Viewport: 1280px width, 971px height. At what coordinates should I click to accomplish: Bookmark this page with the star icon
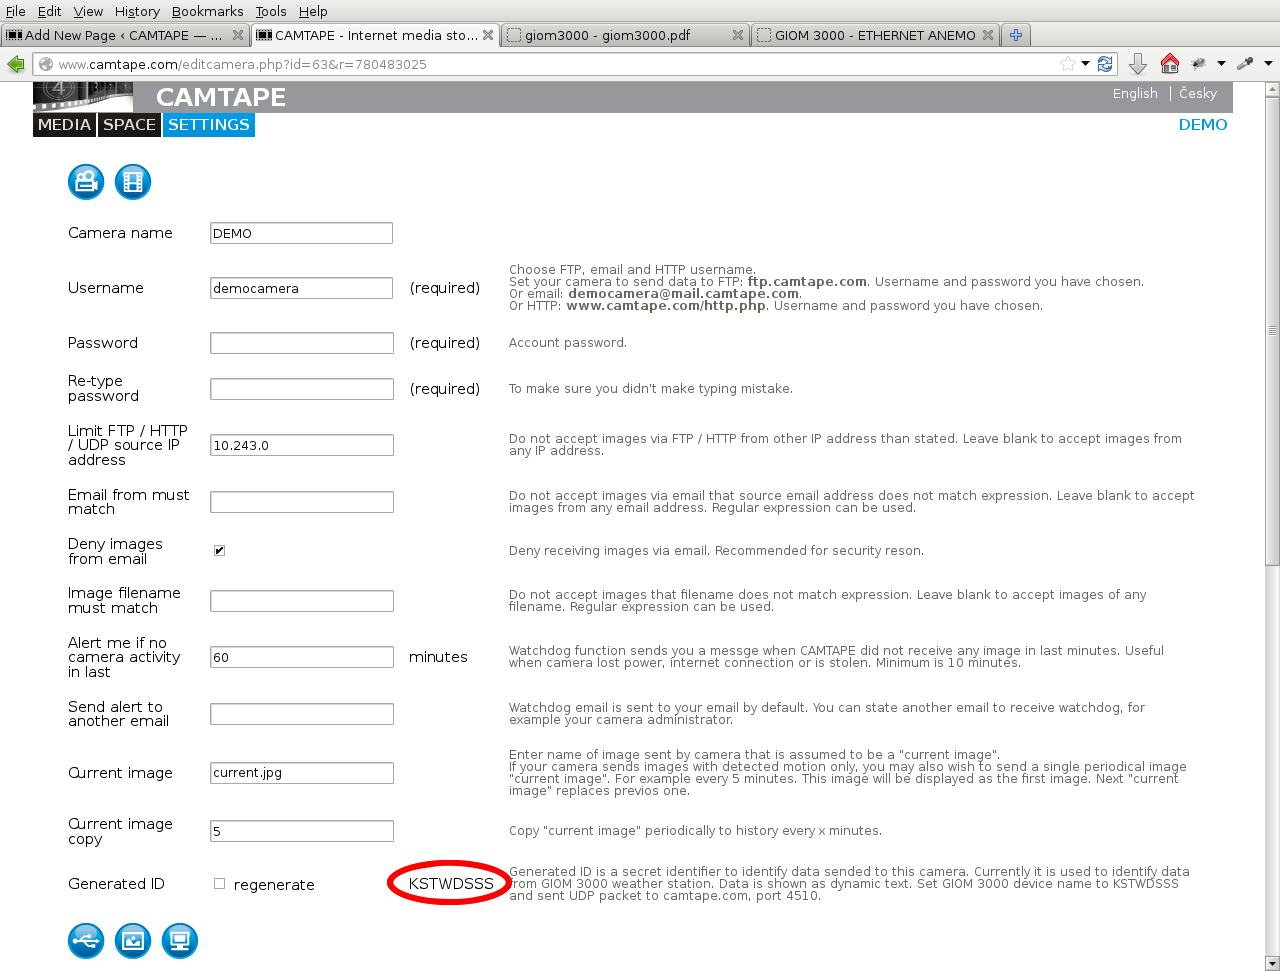(1068, 64)
